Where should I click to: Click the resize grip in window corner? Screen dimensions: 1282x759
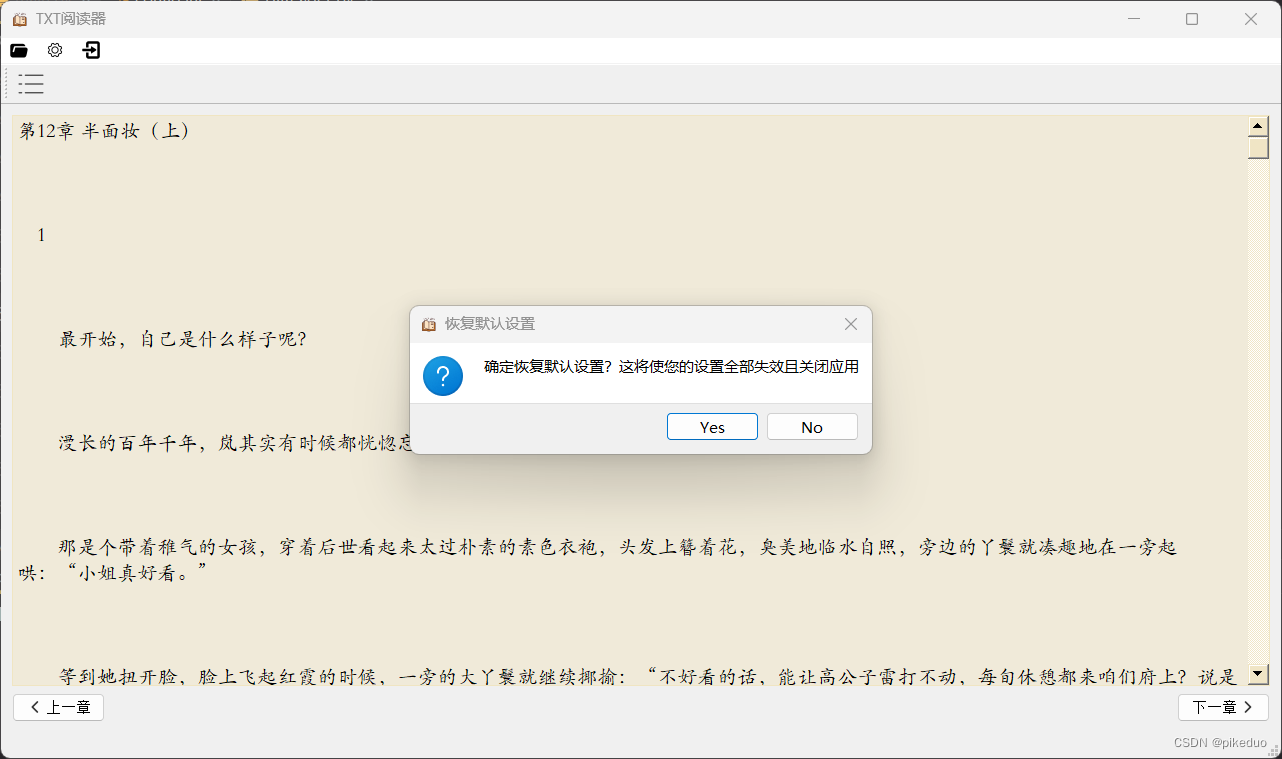(x=1274, y=751)
